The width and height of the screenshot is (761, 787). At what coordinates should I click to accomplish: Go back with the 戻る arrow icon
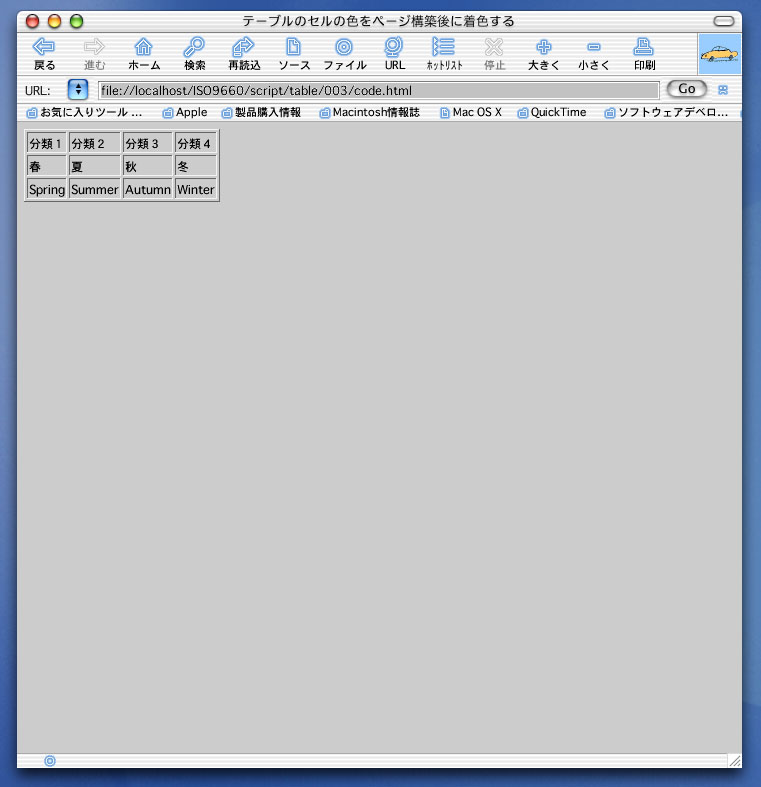(44, 47)
